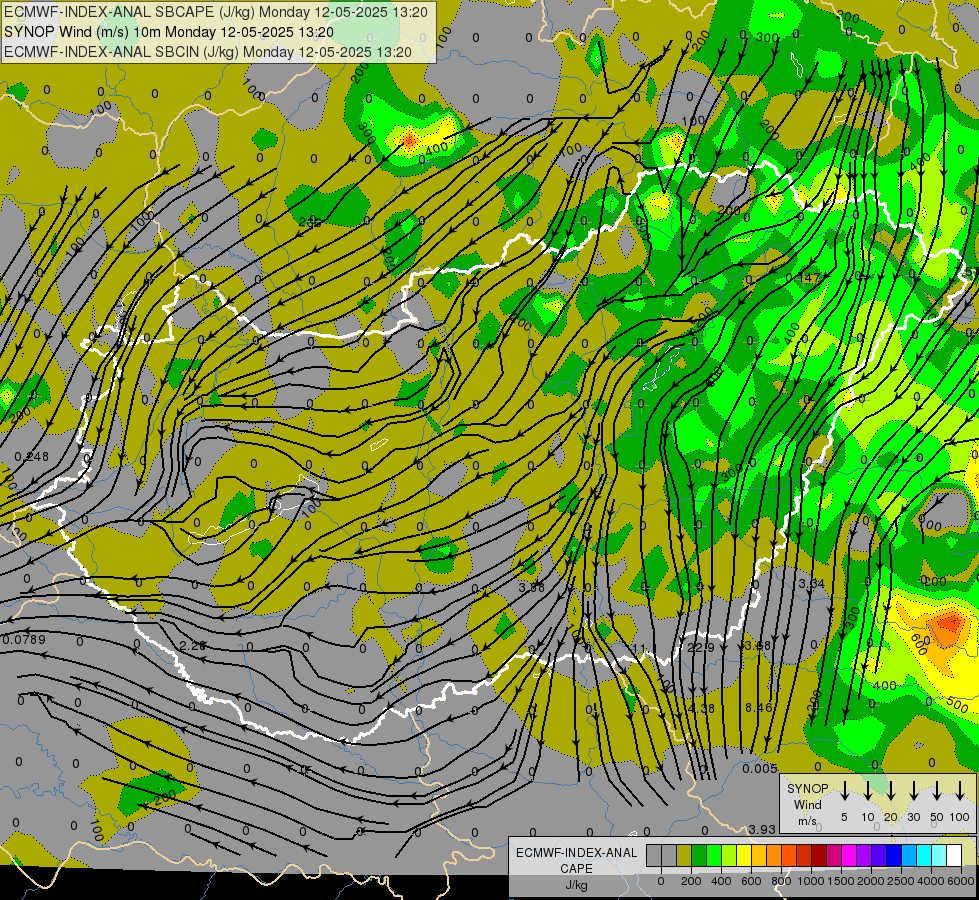Click the 30 m/s wind arrow in legend
Screen dimensions: 979x900
tap(914, 791)
